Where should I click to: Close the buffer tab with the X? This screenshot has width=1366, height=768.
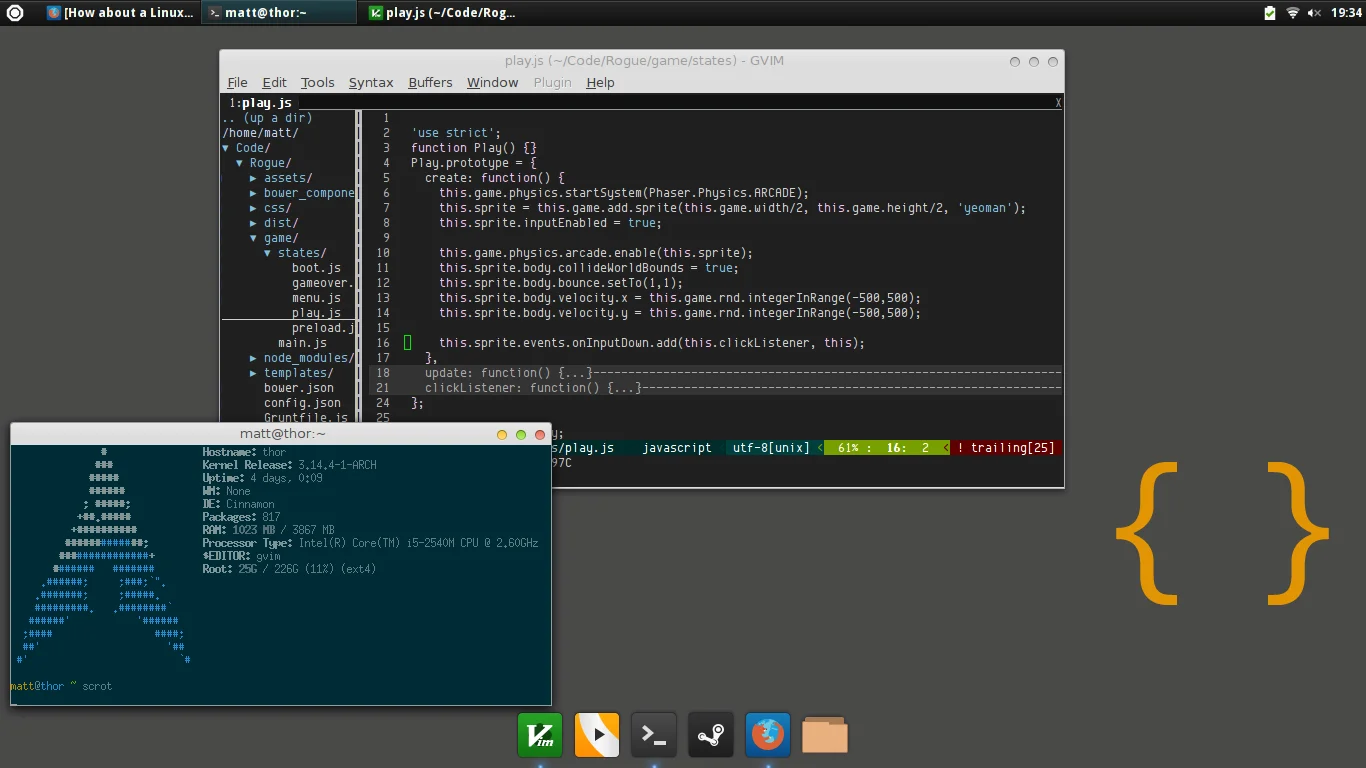1058,103
